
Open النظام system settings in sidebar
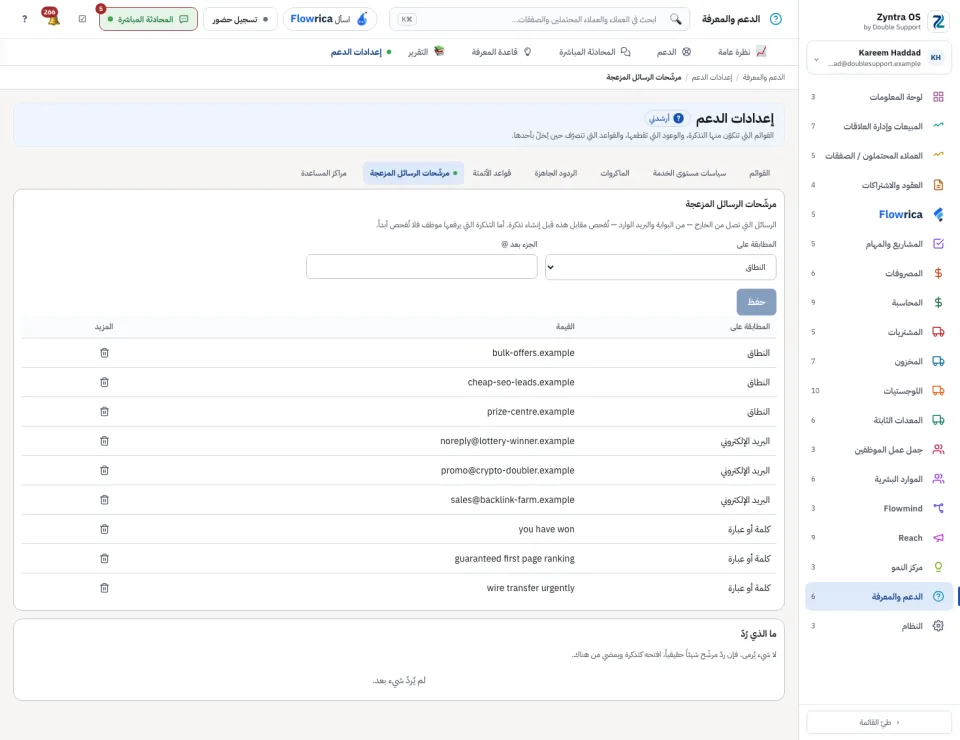879,626
